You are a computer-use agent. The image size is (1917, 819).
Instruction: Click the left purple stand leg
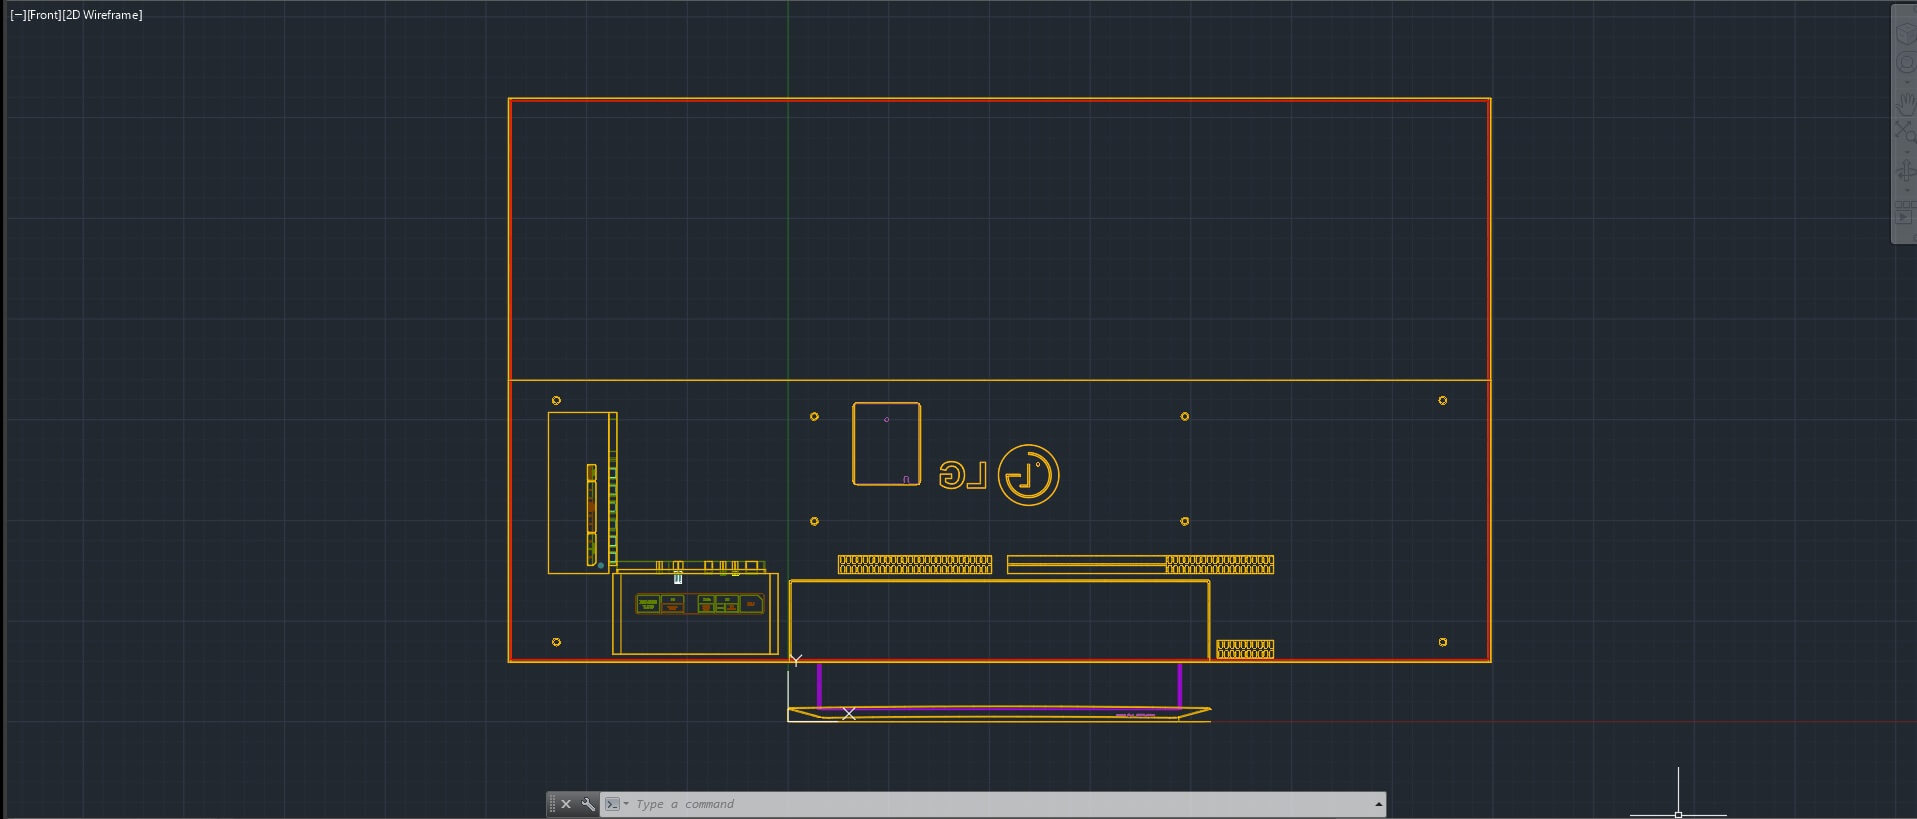click(x=819, y=684)
